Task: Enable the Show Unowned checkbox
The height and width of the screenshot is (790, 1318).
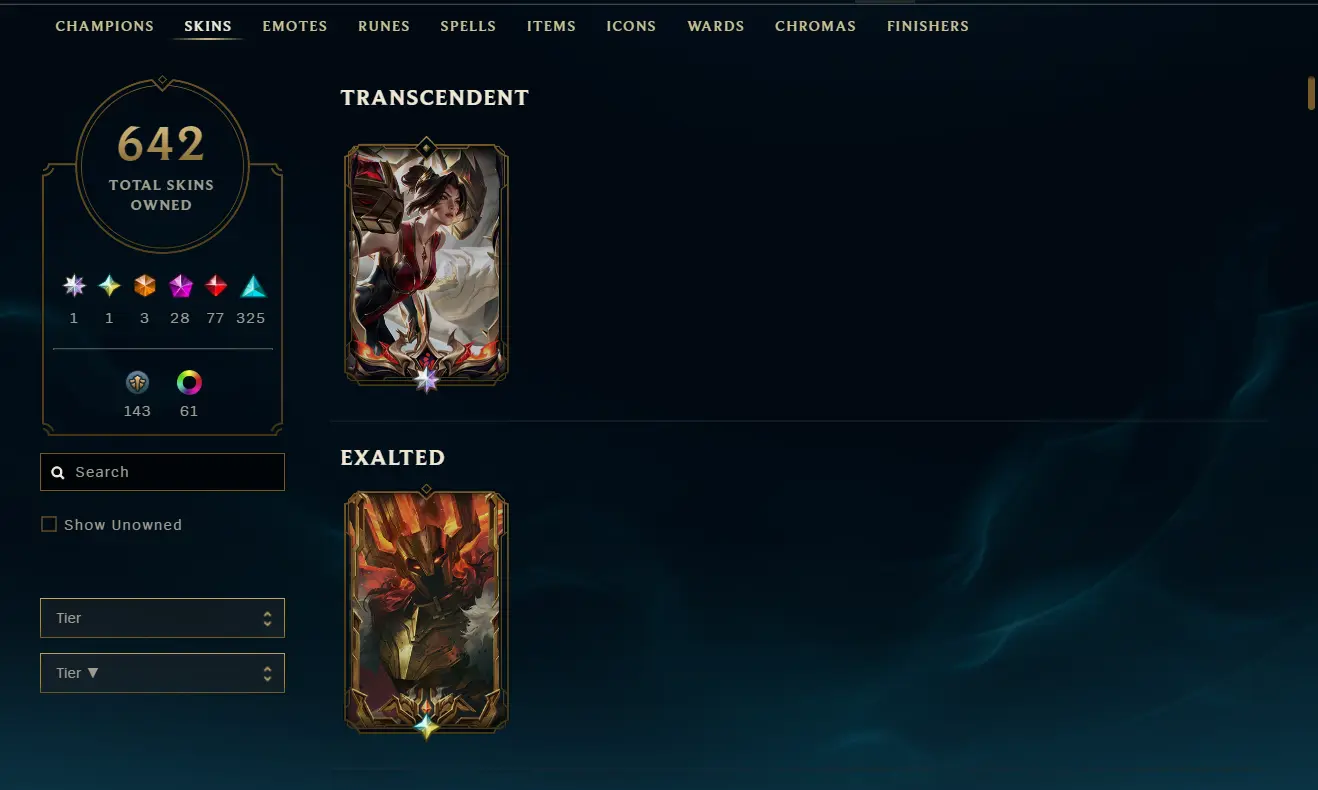Action: pyautogui.click(x=48, y=524)
